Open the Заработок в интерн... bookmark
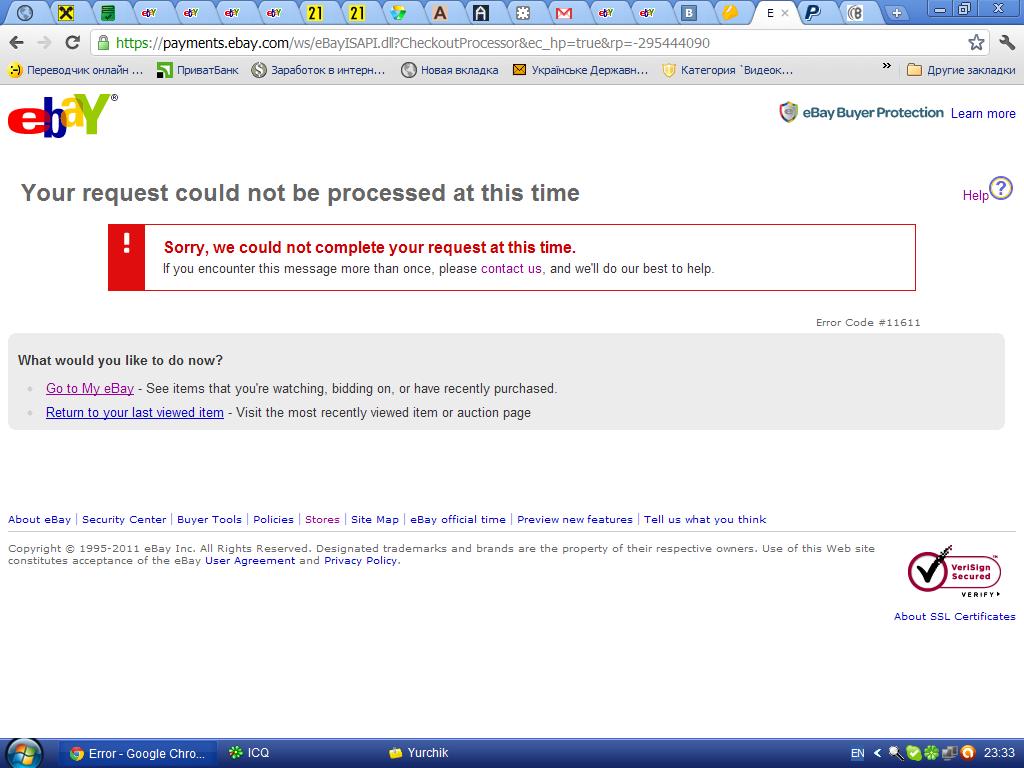 point(319,70)
